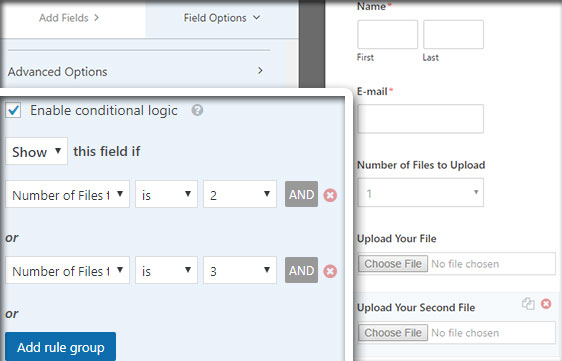Click the E-mail input field
The height and width of the screenshot is (361, 562).
click(x=420, y=119)
